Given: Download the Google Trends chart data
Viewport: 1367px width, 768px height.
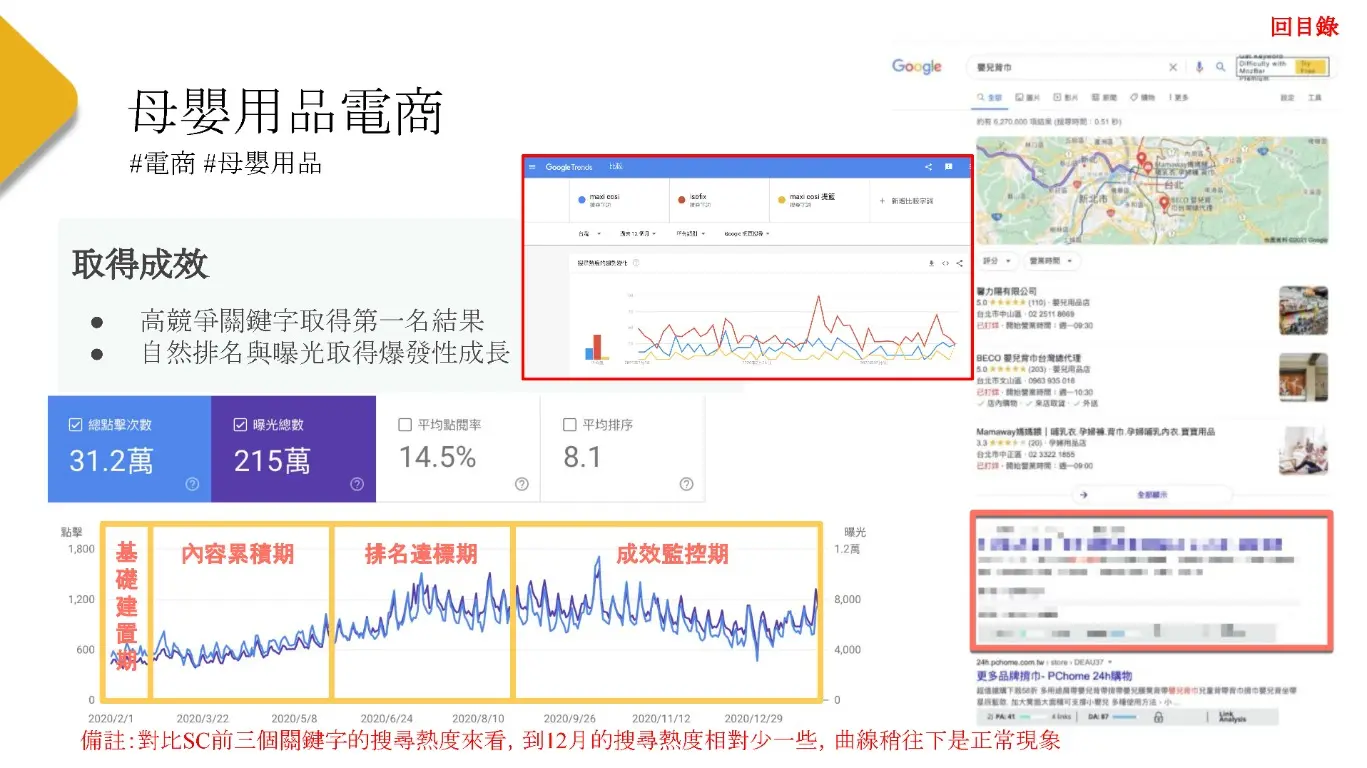Looking at the screenshot, I should (932, 263).
